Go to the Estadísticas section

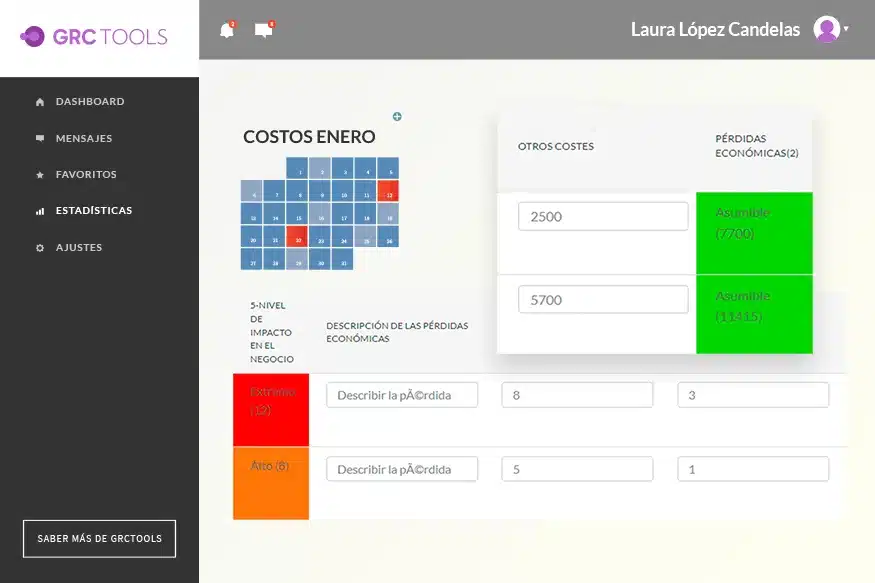93,211
